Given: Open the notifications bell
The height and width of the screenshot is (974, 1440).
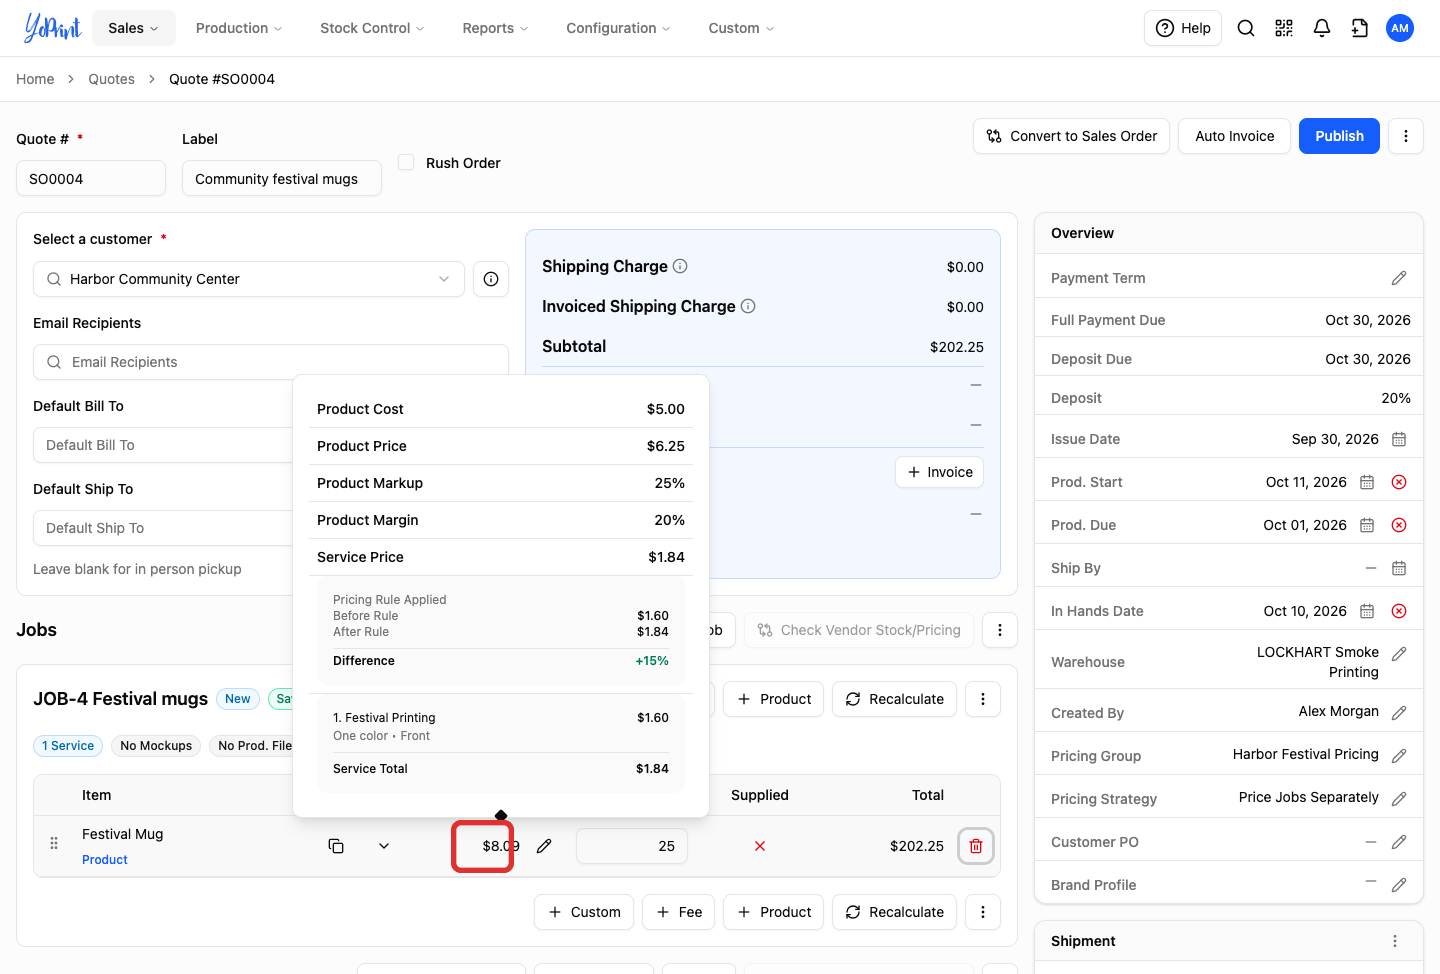Looking at the screenshot, I should tap(1322, 28).
